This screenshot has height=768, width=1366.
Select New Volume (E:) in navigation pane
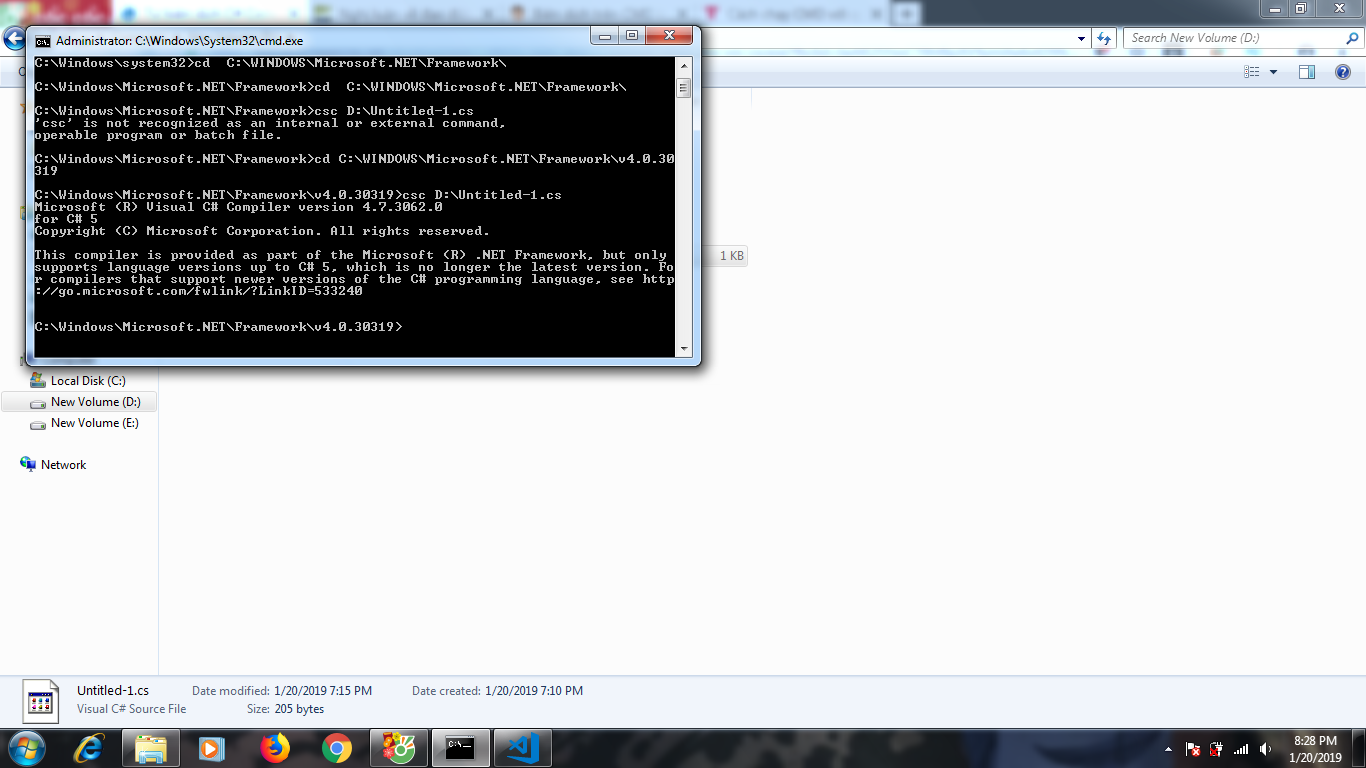point(94,423)
